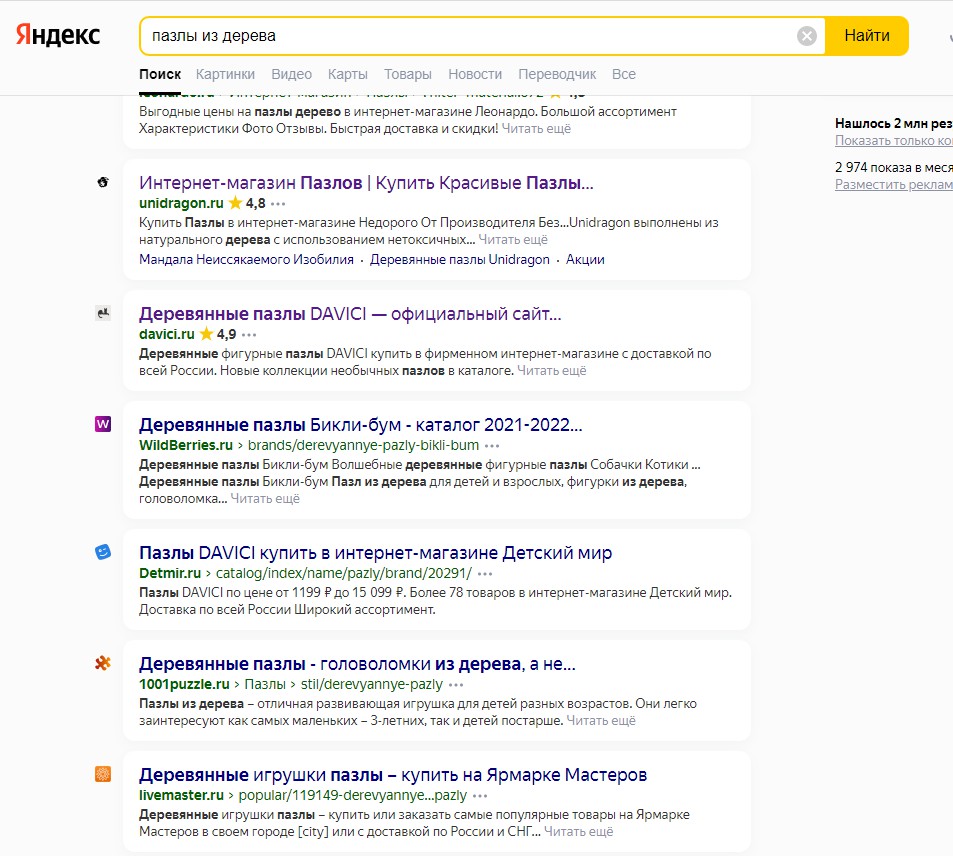Click the davici.ru favicon icon
The image size is (953, 856).
(103, 314)
